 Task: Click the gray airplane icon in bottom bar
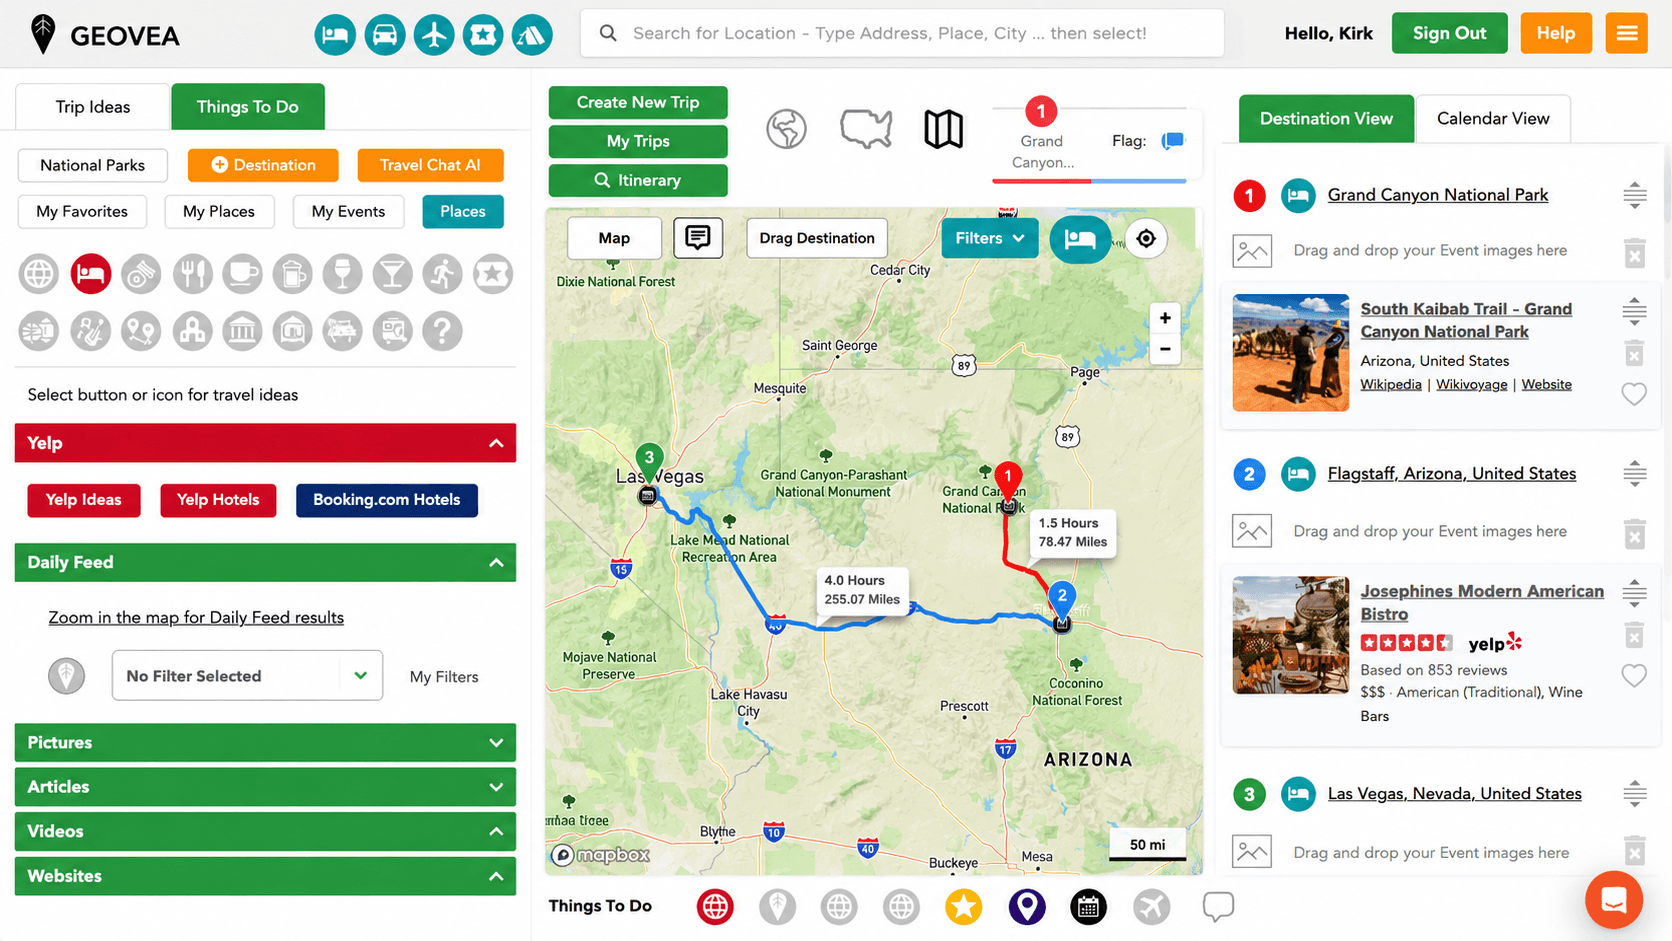(1152, 907)
